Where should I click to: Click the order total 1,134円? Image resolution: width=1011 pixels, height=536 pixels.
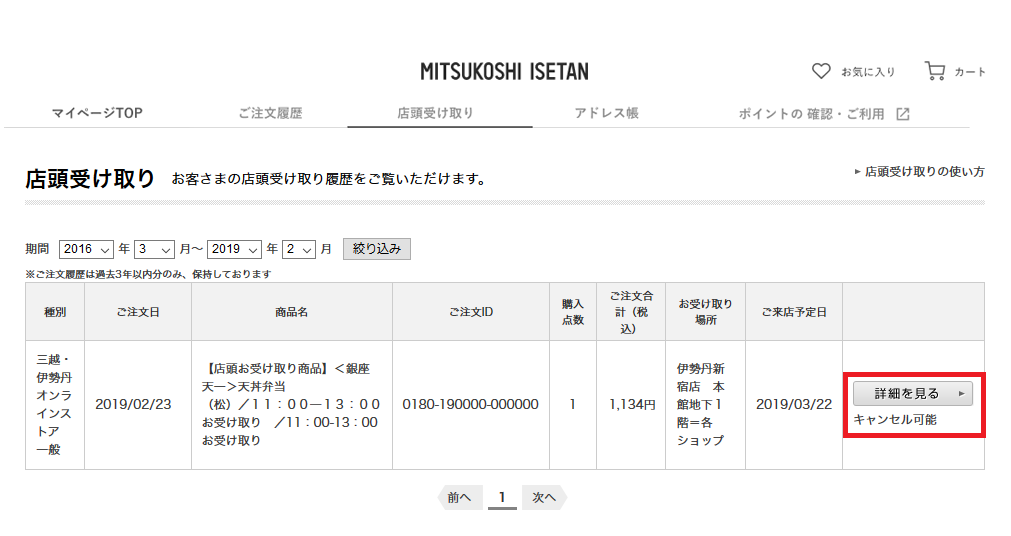pos(632,404)
